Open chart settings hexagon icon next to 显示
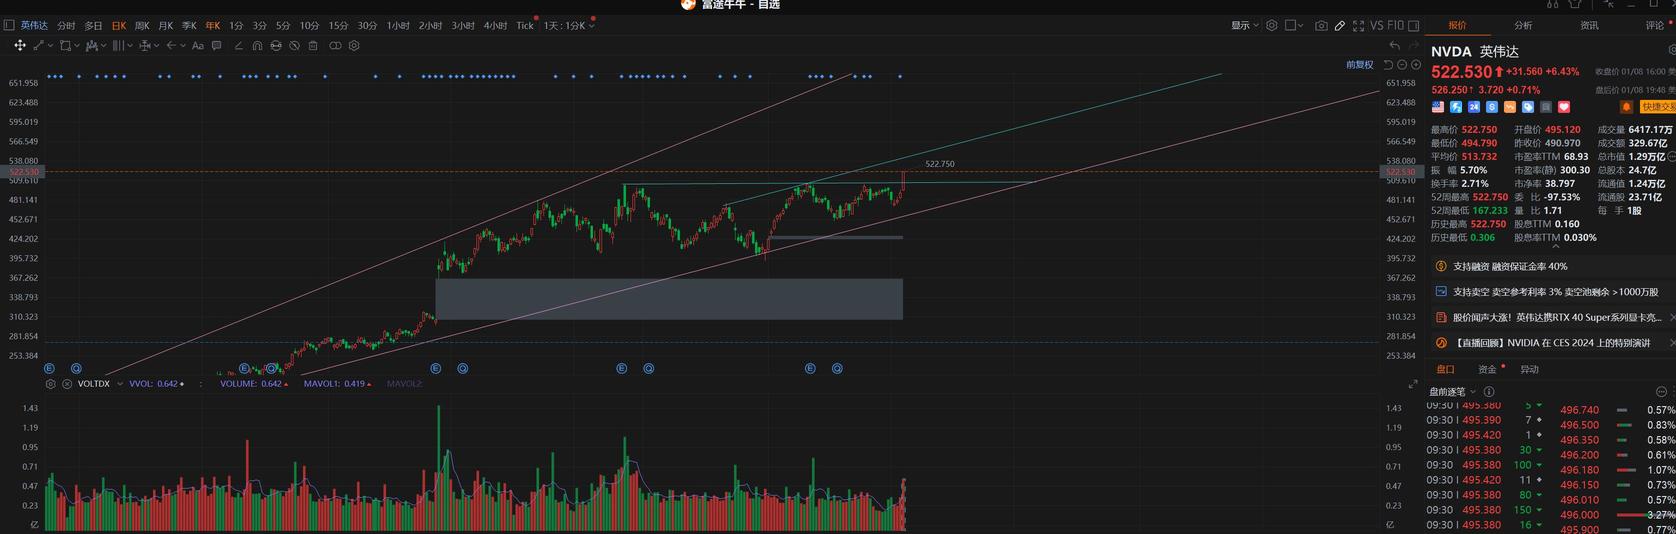Screen dimensions: 1676x534 [x=1272, y=25]
